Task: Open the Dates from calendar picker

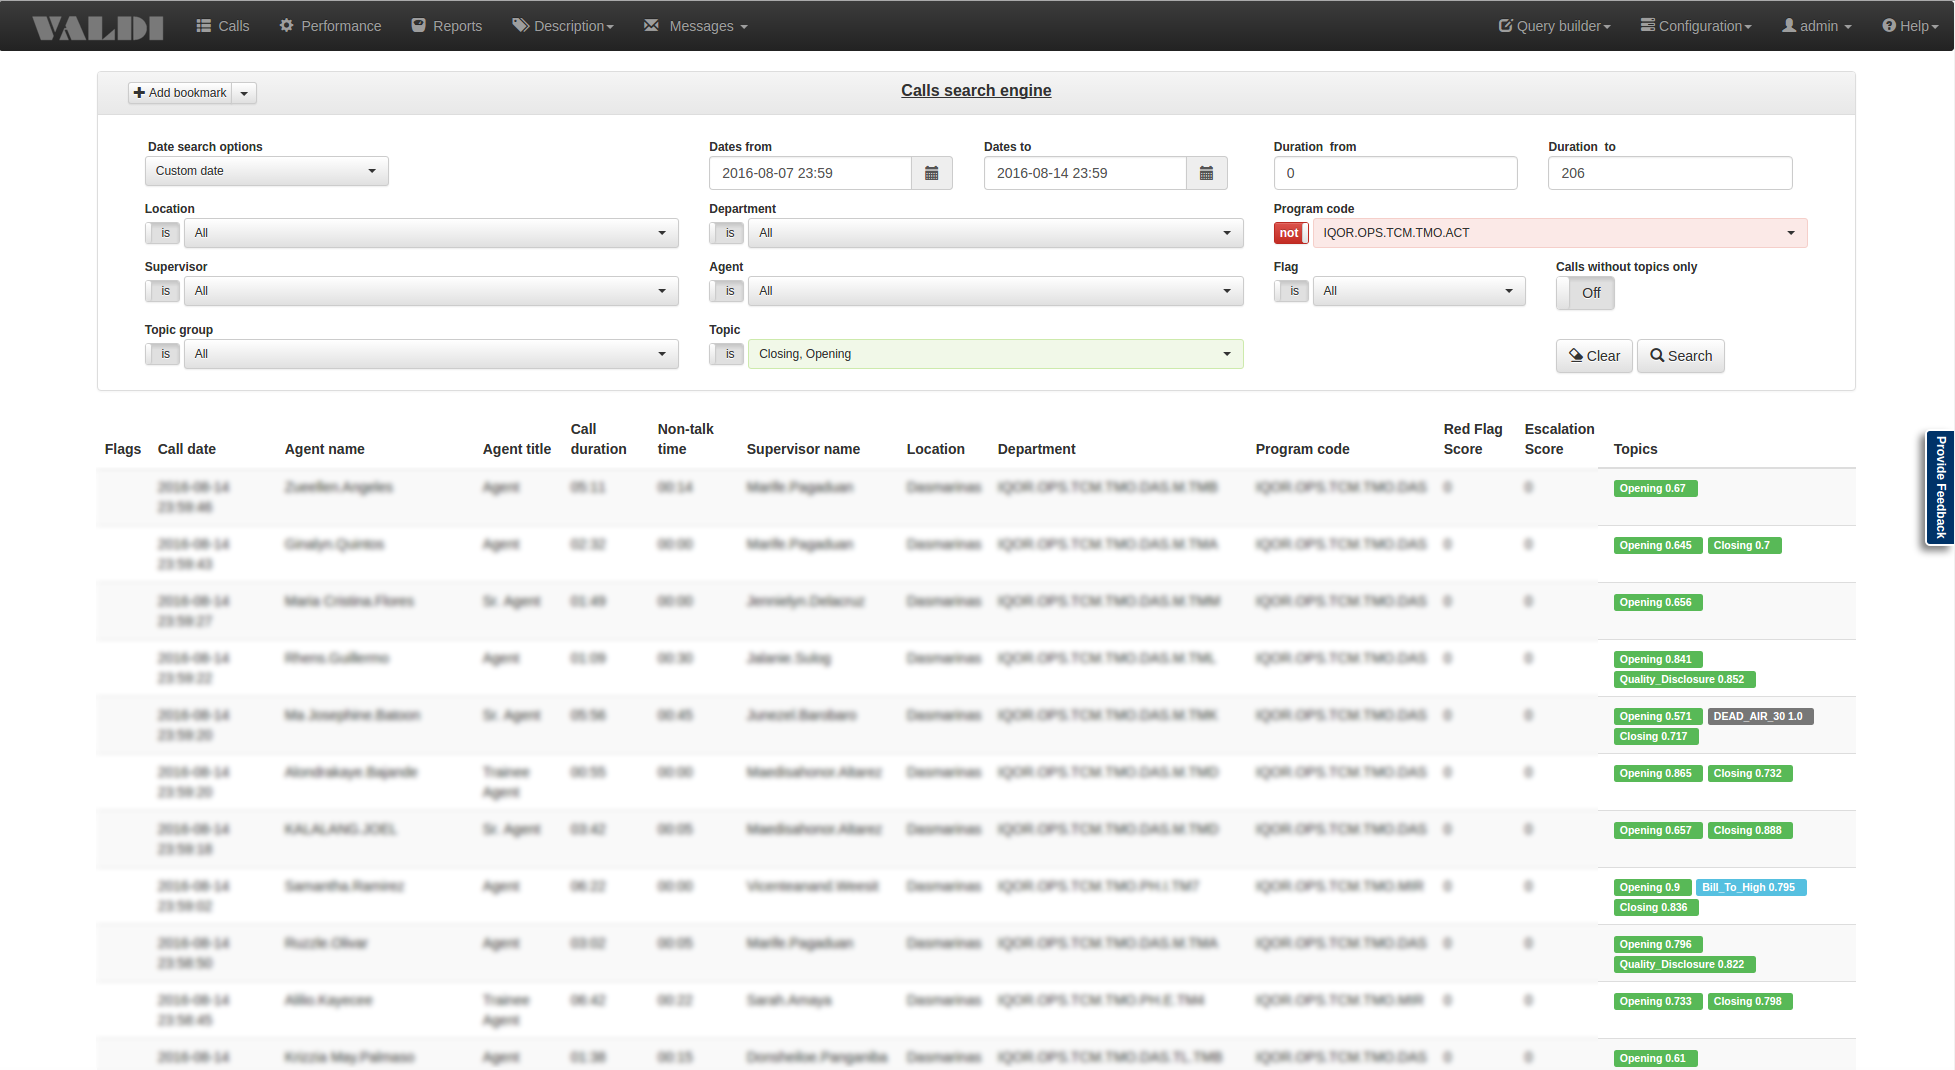Action: [932, 173]
